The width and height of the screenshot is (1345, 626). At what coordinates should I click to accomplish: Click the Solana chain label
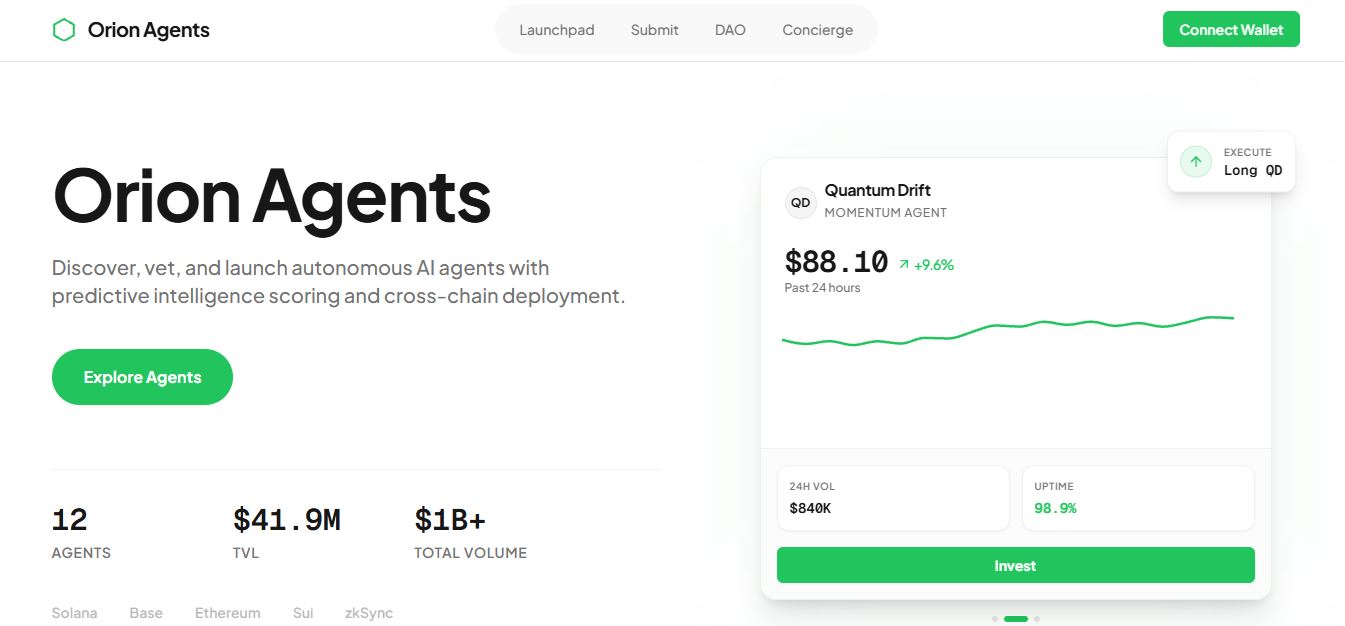tap(75, 613)
